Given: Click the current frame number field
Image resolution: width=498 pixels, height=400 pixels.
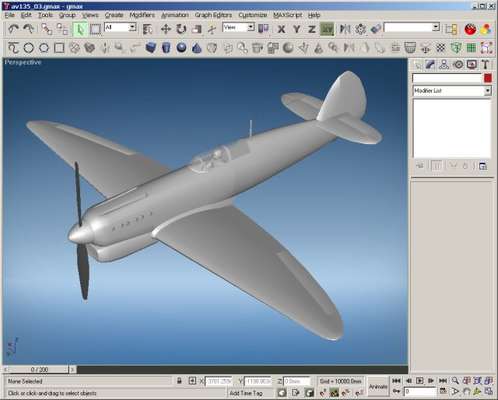Looking at the screenshot, I should click(420, 391).
